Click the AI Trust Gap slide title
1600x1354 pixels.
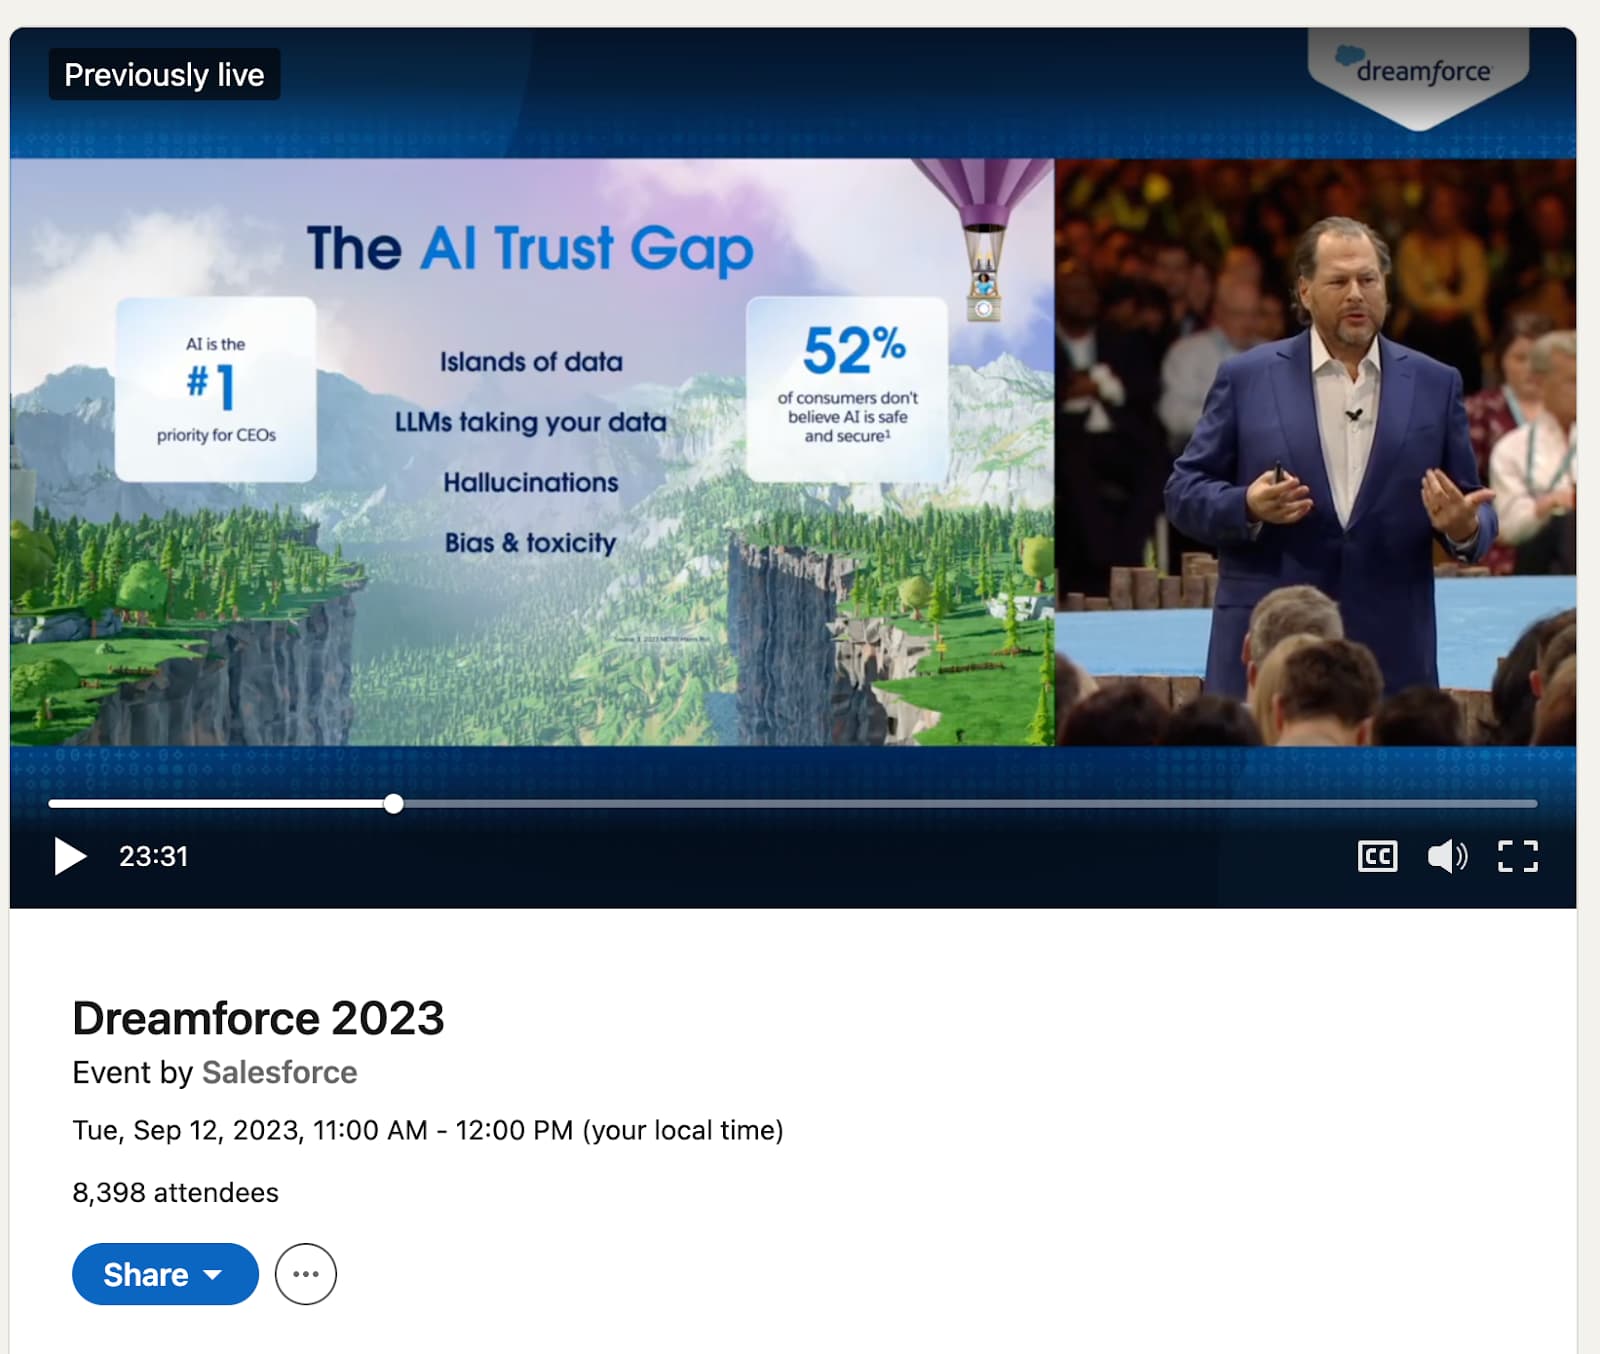click(x=530, y=248)
